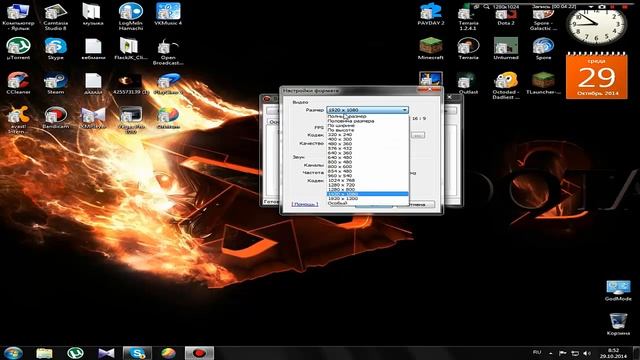The image size is (640, 360).
Task: Pick 320 x 240 resolution
Action: tap(368, 134)
